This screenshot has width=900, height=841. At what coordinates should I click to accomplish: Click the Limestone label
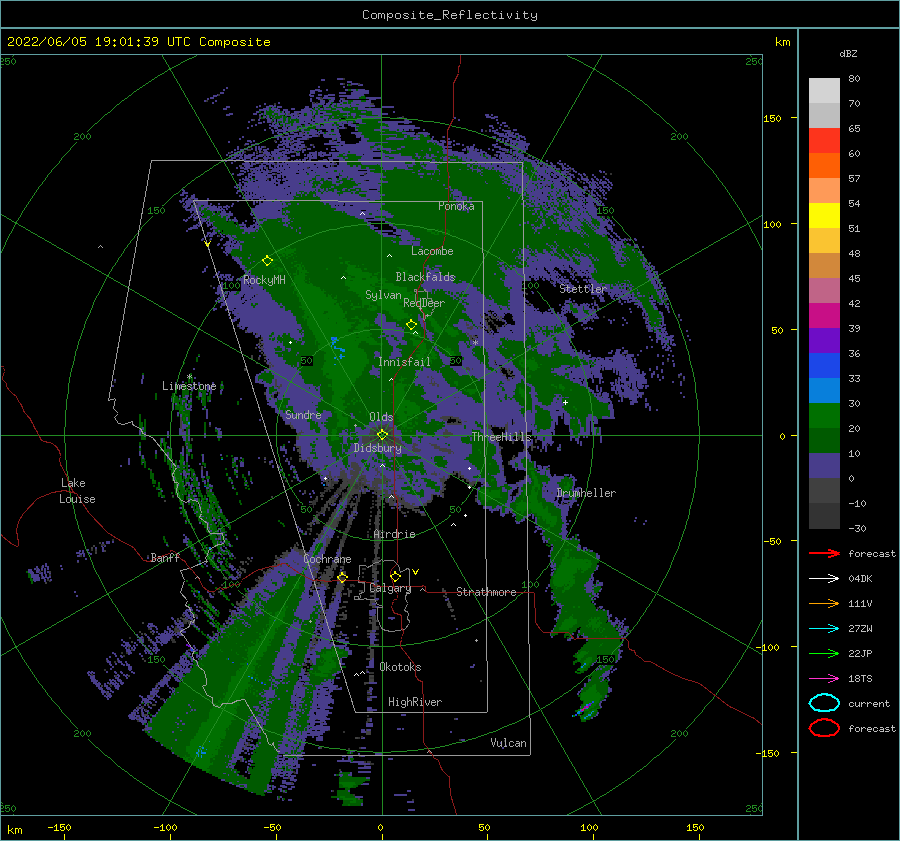tap(189, 386)
